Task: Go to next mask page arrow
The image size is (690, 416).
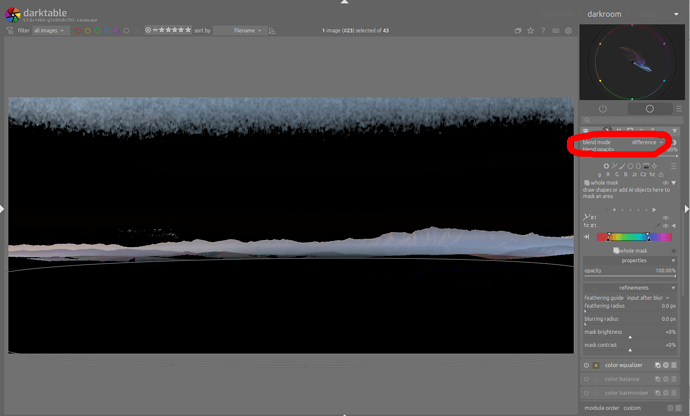Action: click(x=654, y=210)
